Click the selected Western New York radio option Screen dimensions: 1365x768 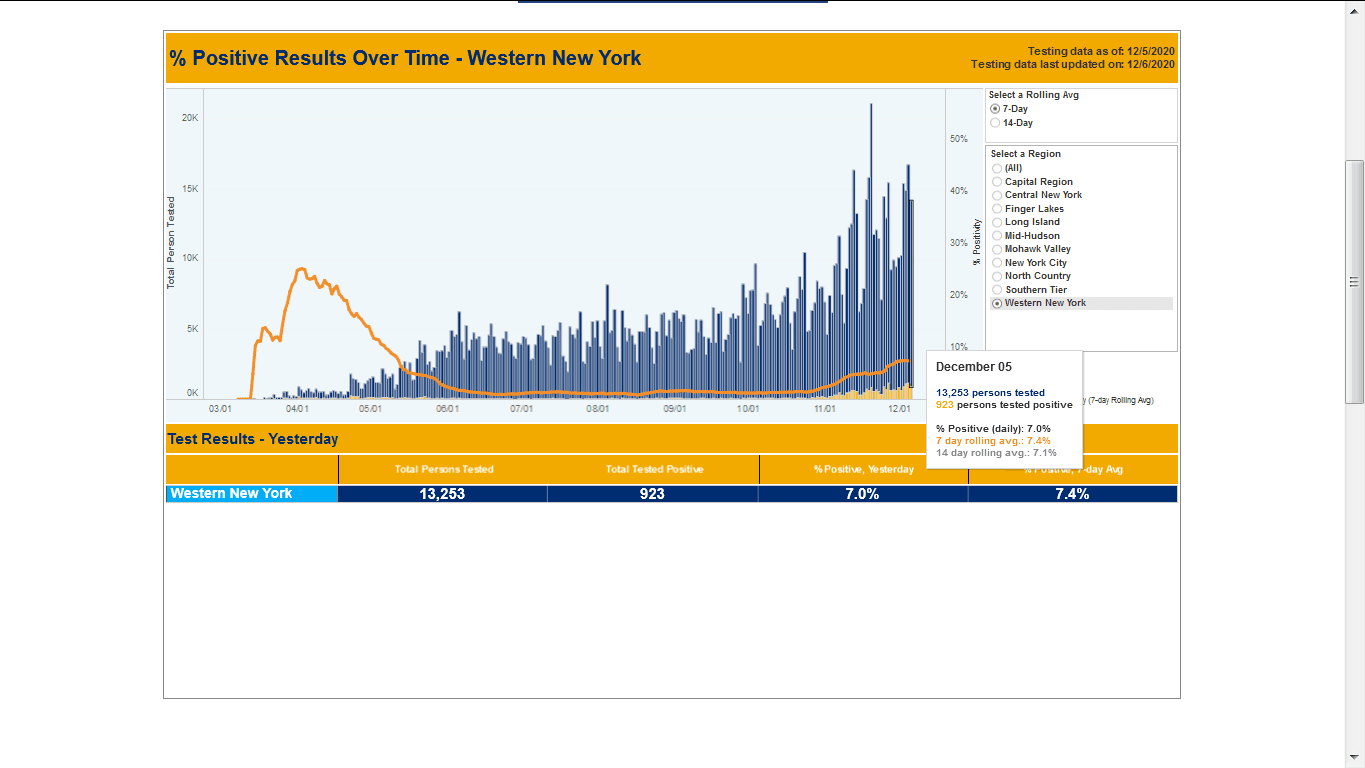(x=997, y=303)
